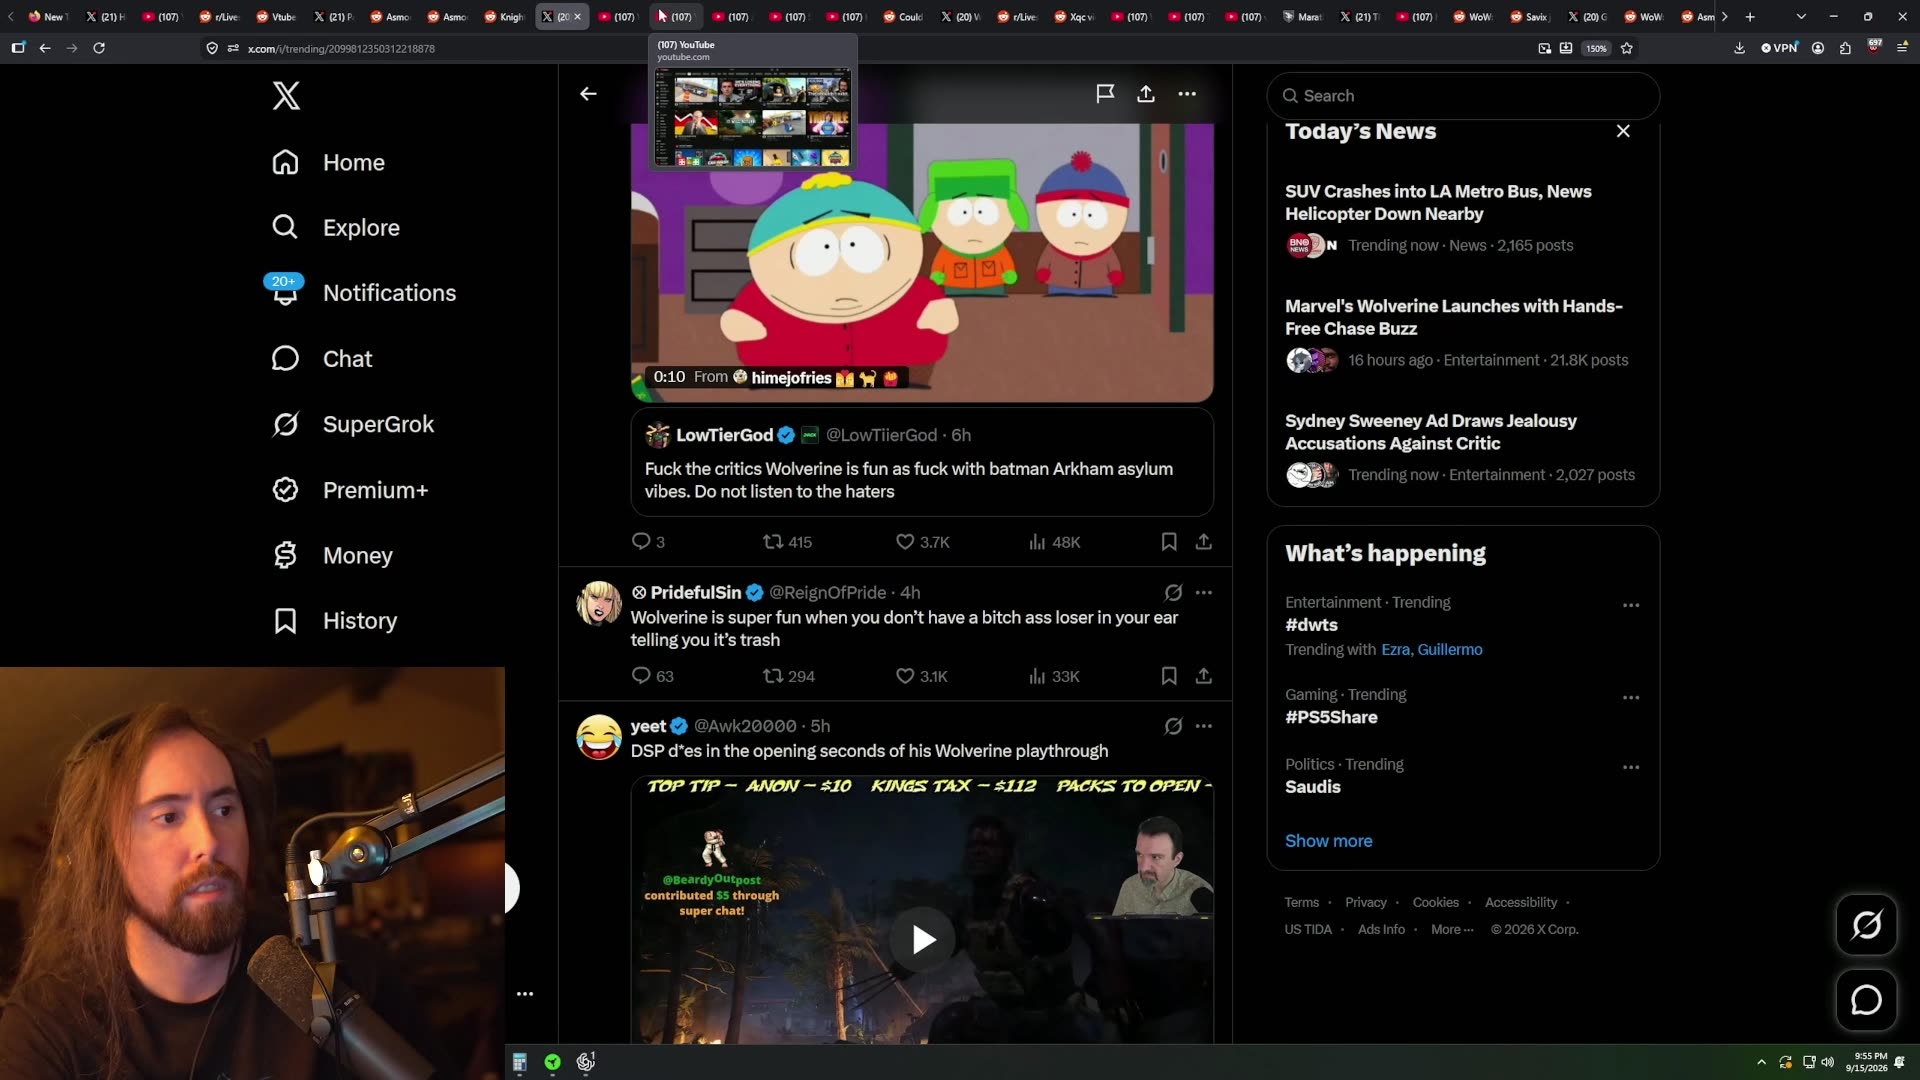Like the post with 3.7K likes
1920x1080 pixels.
[922, 542]
